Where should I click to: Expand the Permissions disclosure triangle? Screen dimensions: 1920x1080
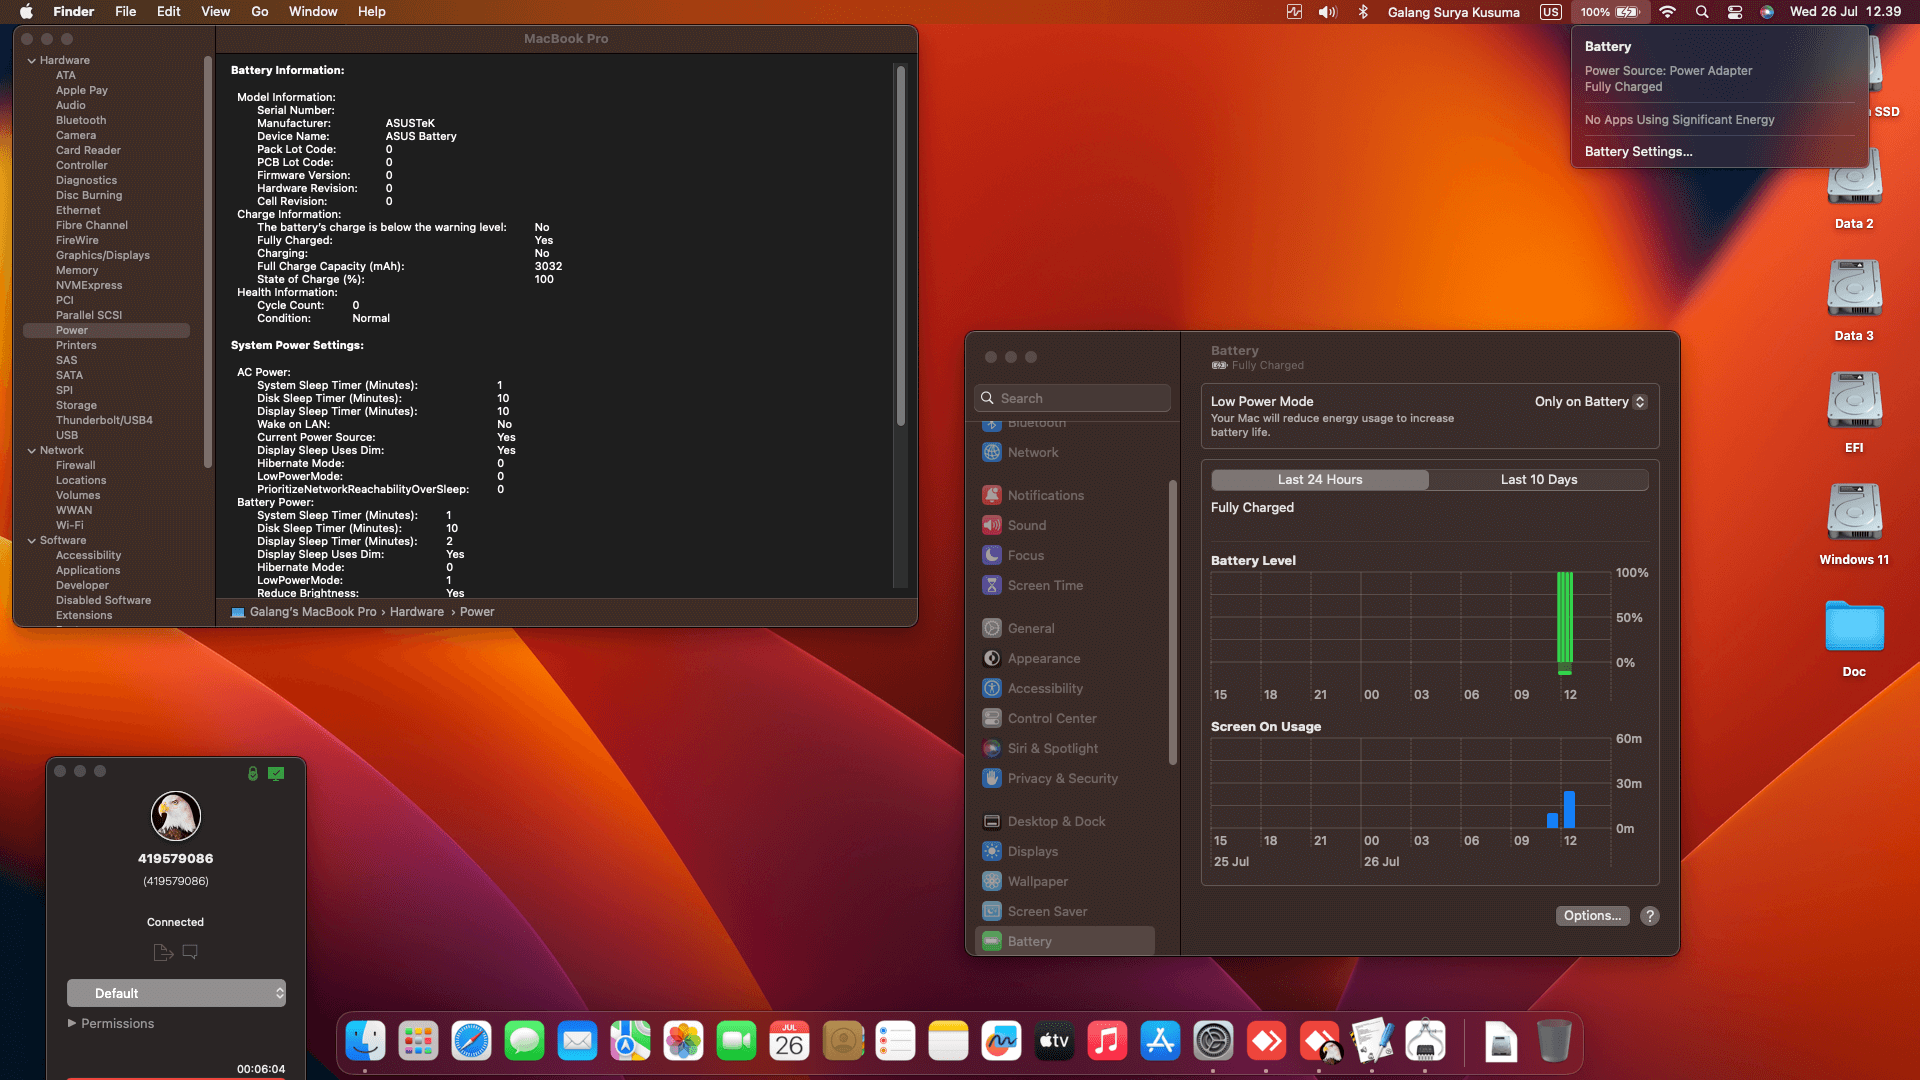(x=72, y=1023)
